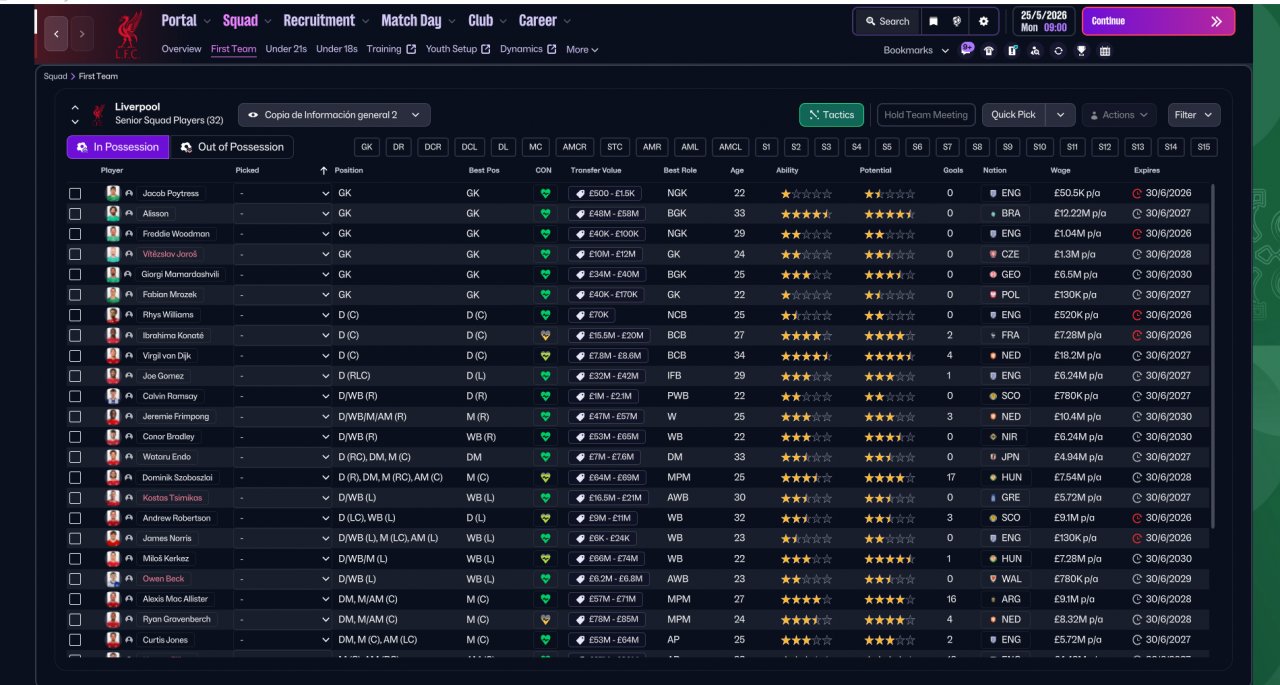The height and width of the screenshot is (685, 1280).
Task: Expand the Quick Pick arrow dropdown
Action: click(1061, 115)
